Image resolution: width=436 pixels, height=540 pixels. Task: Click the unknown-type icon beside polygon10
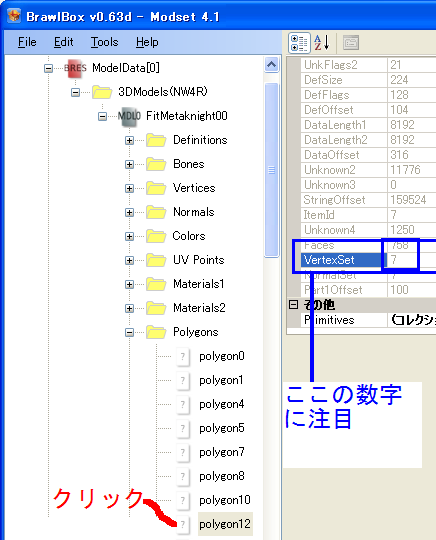(x=183, y=500)
